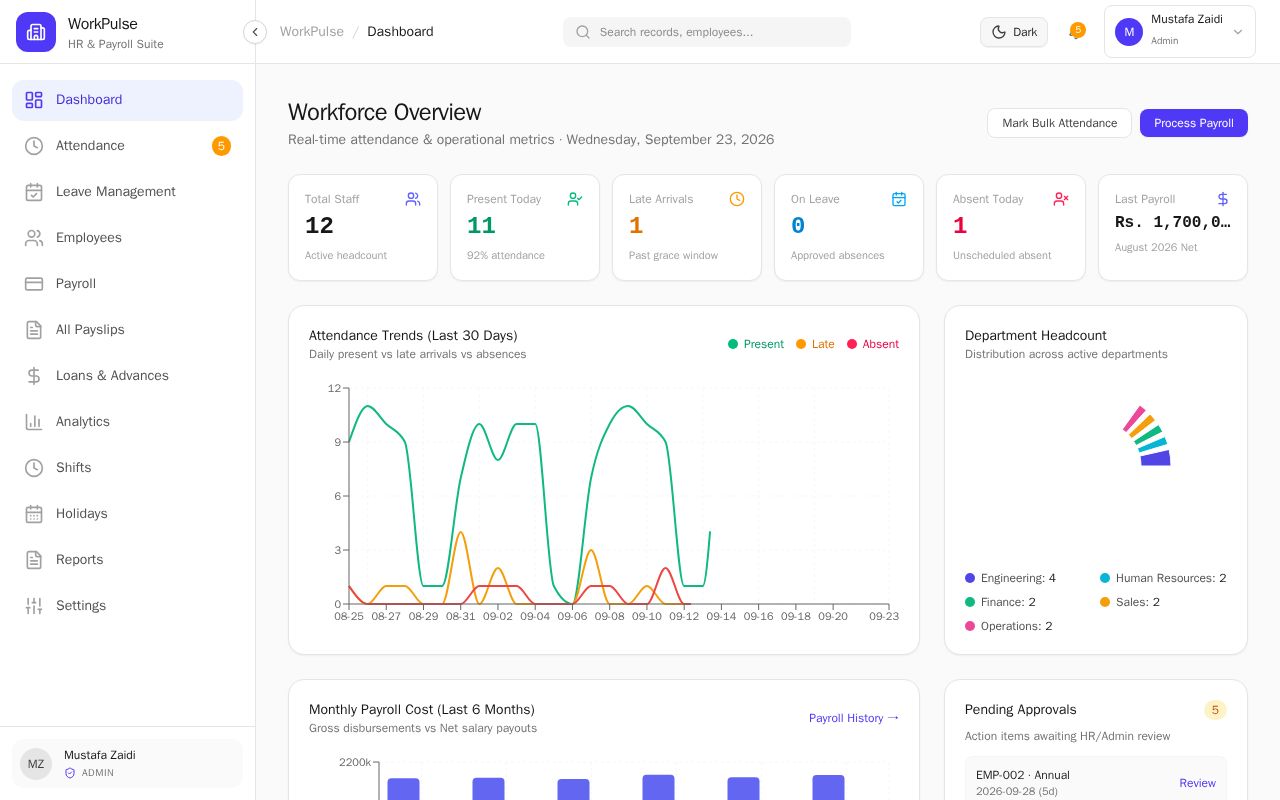Click the Process Payroll button
This screenshot has width=1280, height=800.
[1194, 123]
